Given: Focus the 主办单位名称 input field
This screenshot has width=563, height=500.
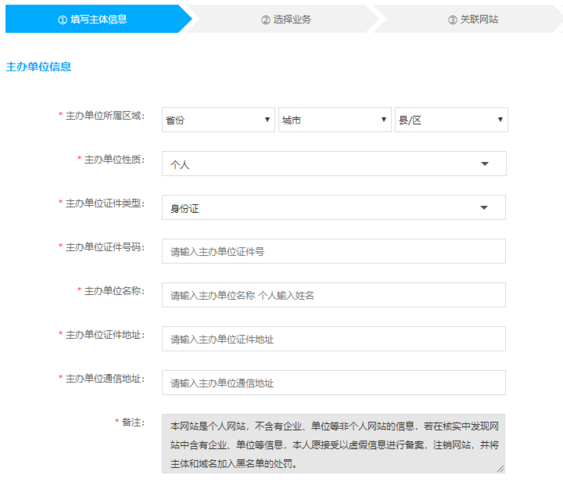Looking at the screenshot, I should point(334,295).
